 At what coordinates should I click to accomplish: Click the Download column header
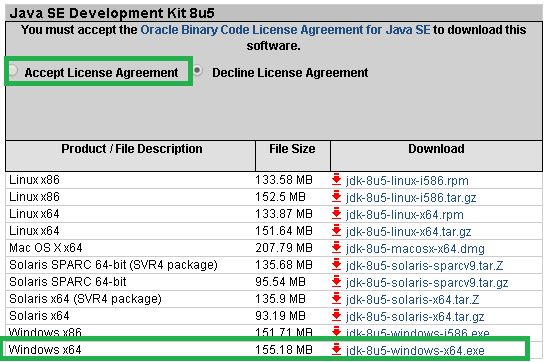pyautogui.click(x=436, y=156)
